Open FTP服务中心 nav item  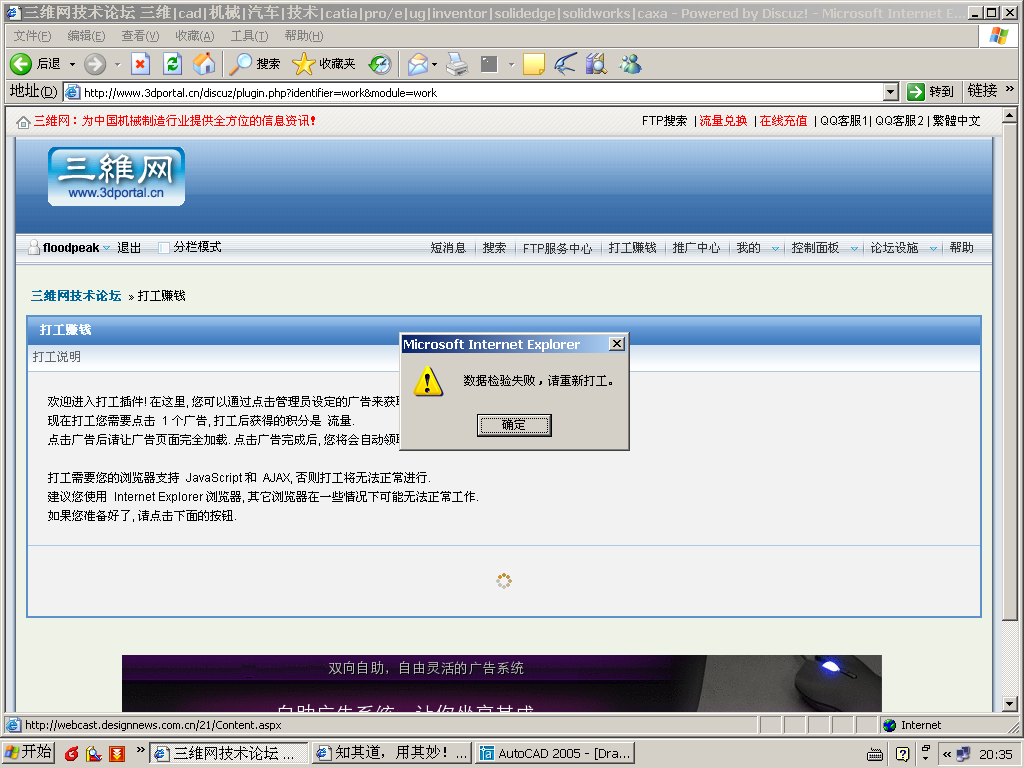click(557, 248)
